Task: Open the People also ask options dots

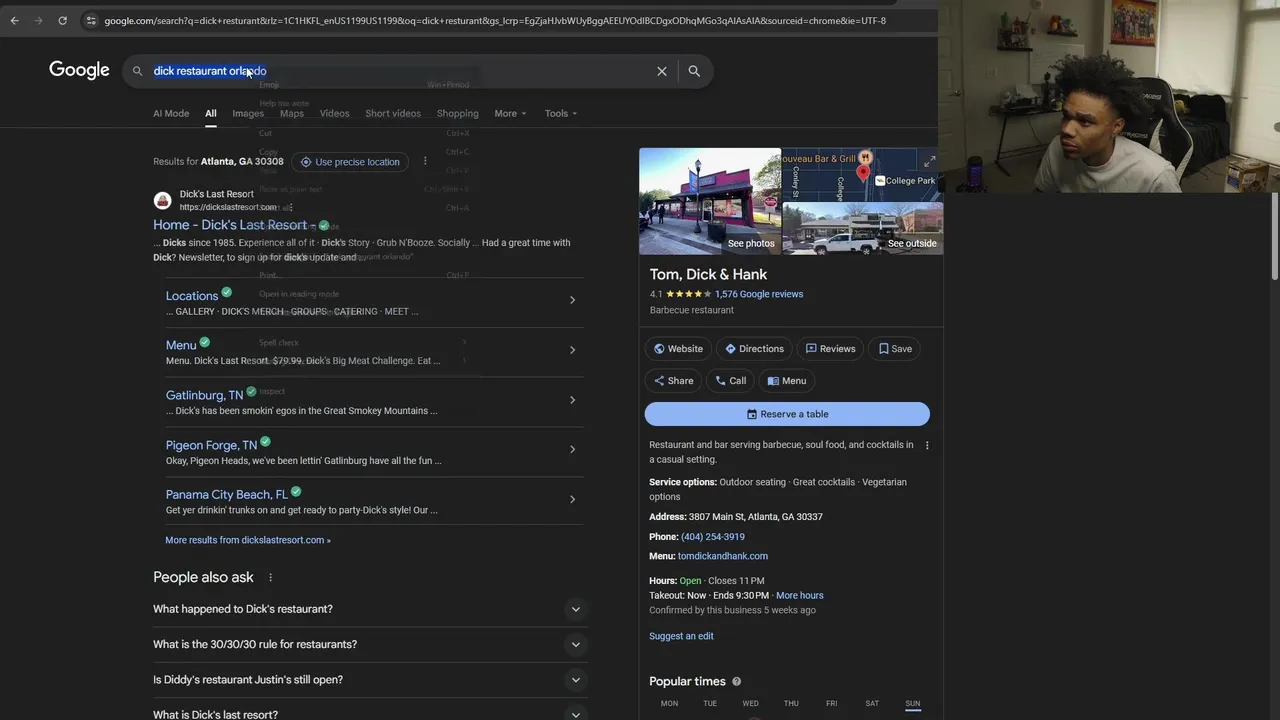Action: point(270,577)
